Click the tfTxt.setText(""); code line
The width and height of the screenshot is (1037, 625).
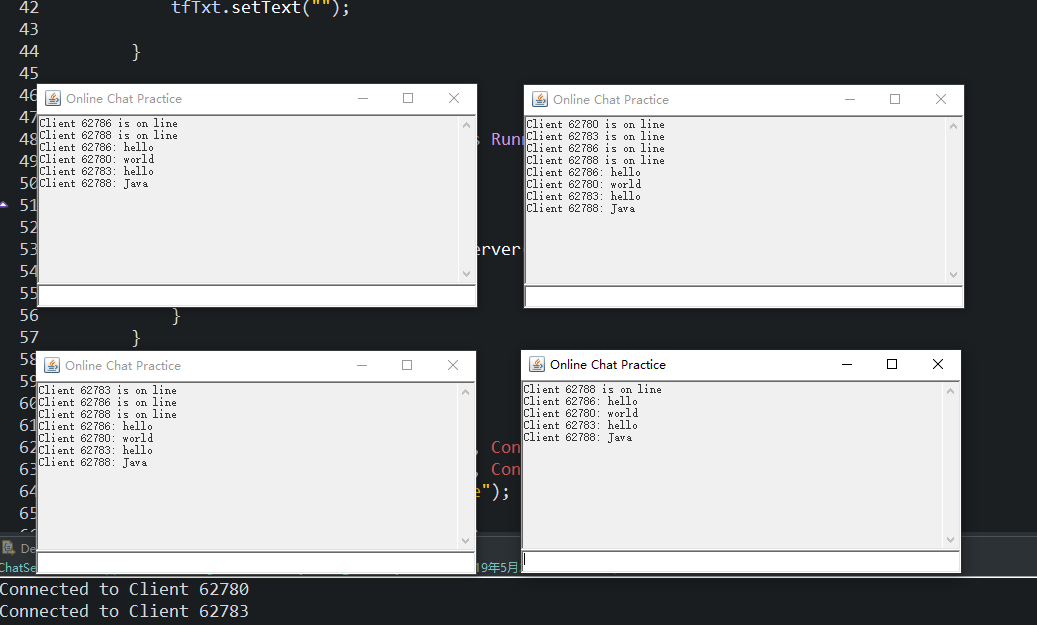tap(260, 7)
